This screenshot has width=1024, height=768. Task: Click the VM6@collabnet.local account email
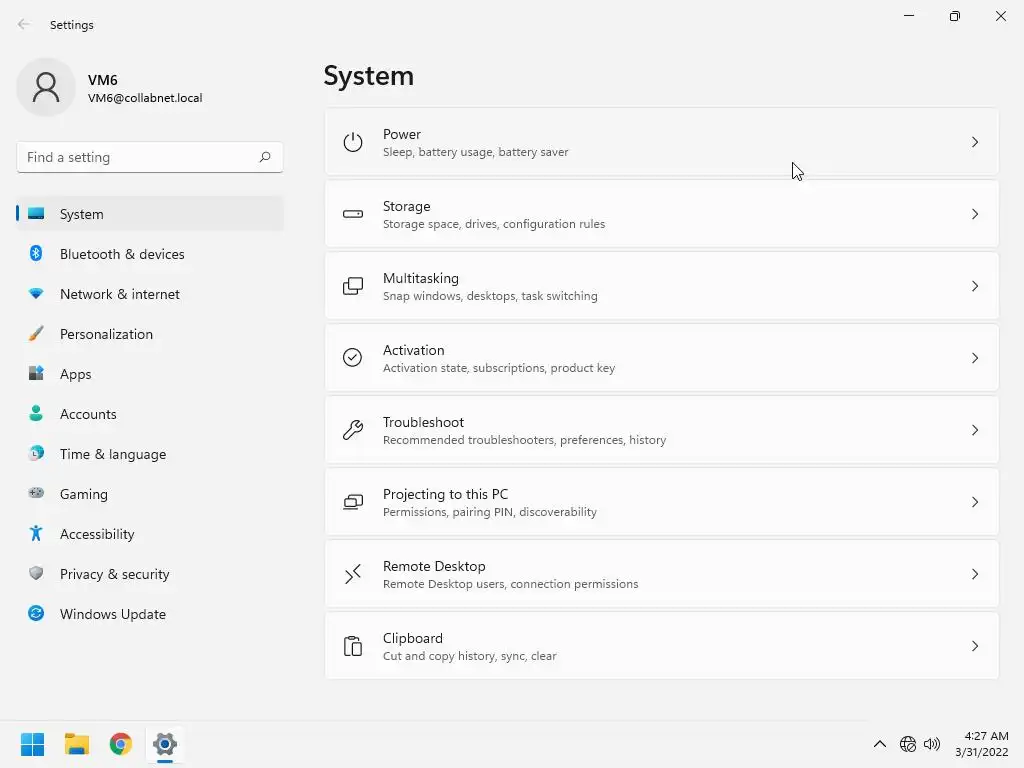point(145,98)
